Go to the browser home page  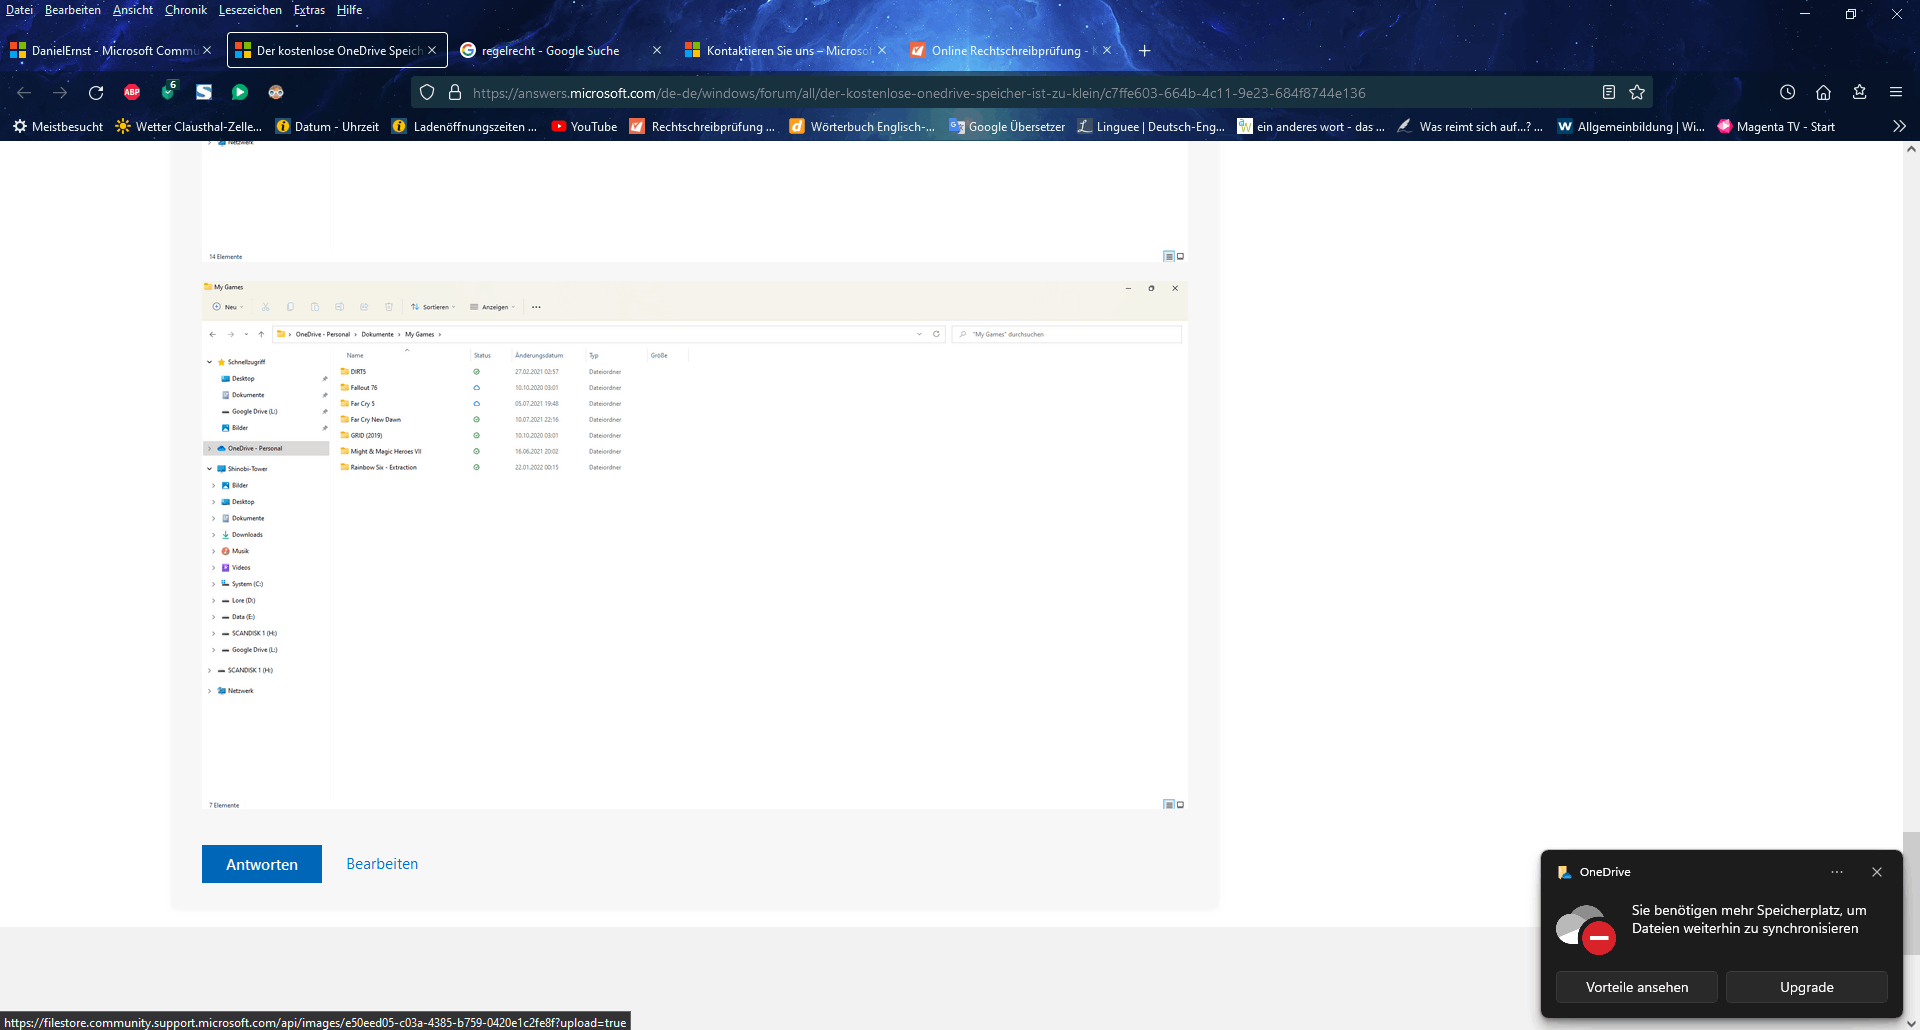coord(1824,93)
